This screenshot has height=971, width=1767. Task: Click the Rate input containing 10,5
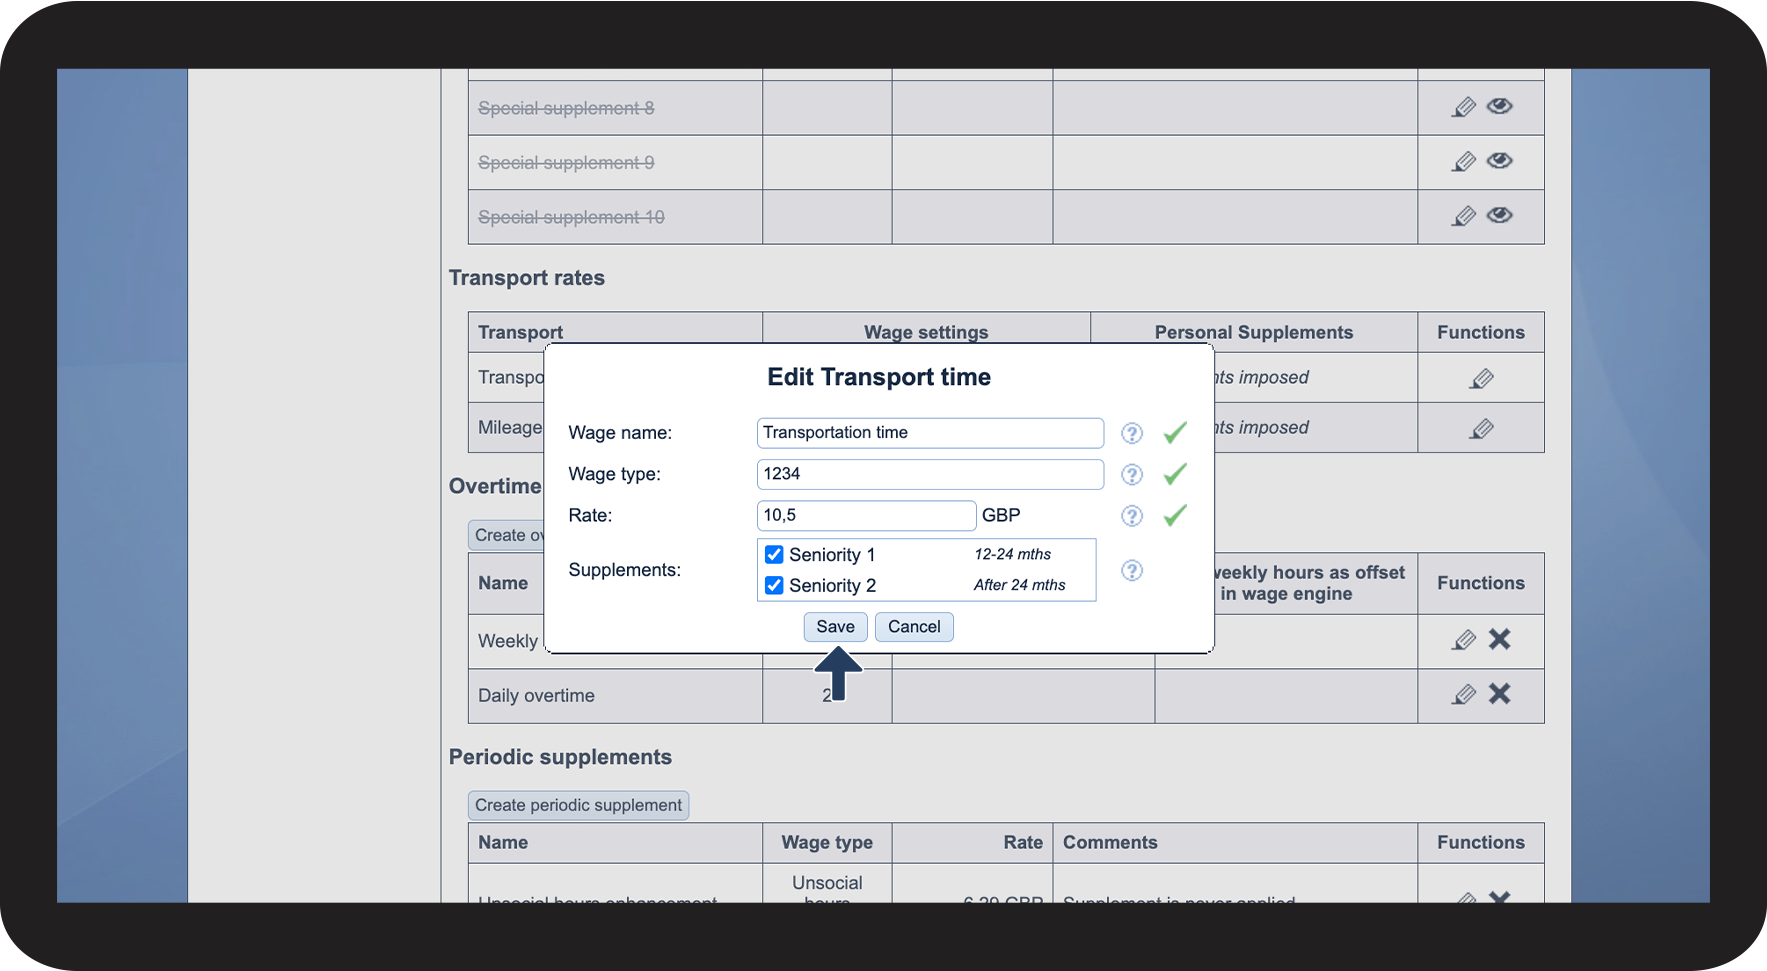pyautogui.click(x=865, y=516)
